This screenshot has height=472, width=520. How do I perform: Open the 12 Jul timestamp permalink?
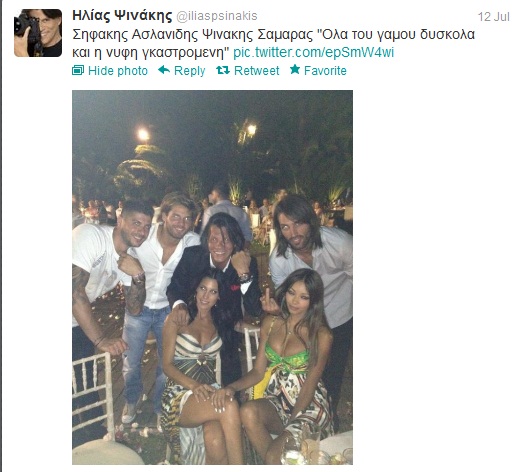pos(493,17)
